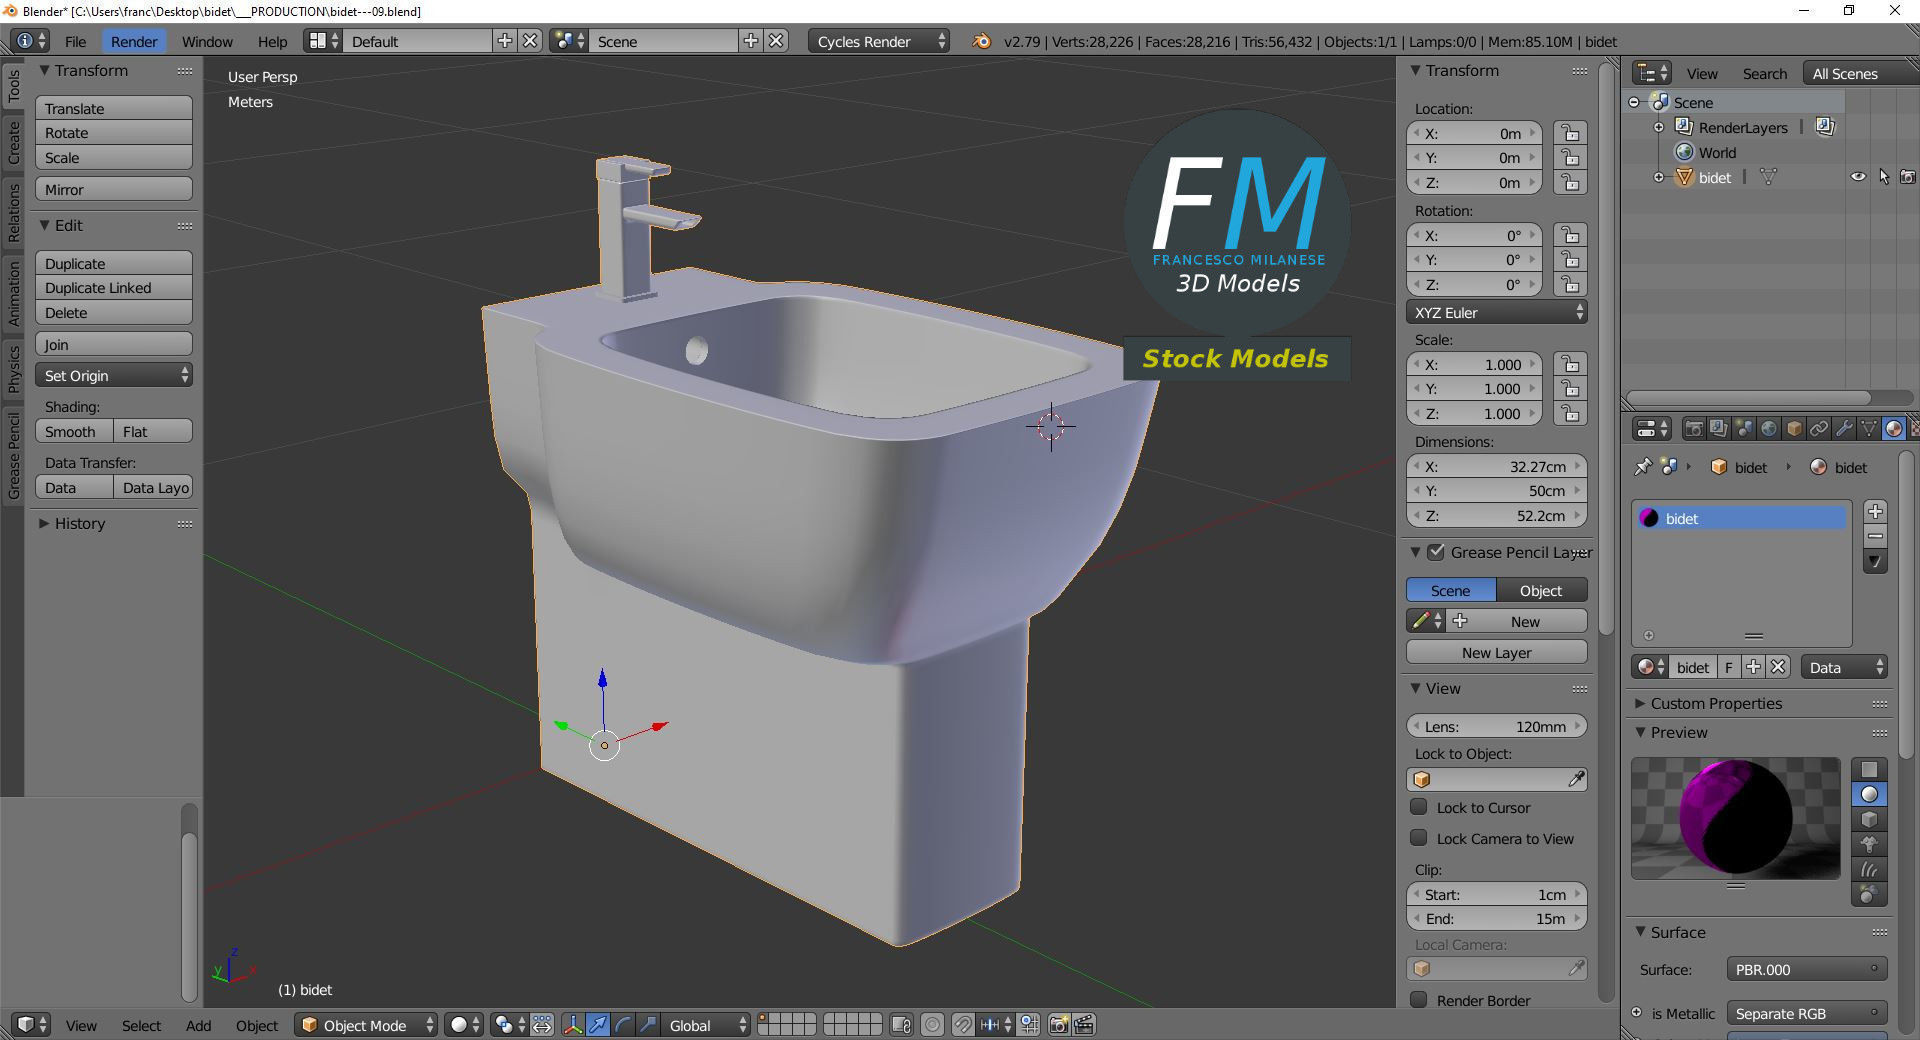Open the Constraints chain-link properties tab
1920x1040 pixels.
1819,429
